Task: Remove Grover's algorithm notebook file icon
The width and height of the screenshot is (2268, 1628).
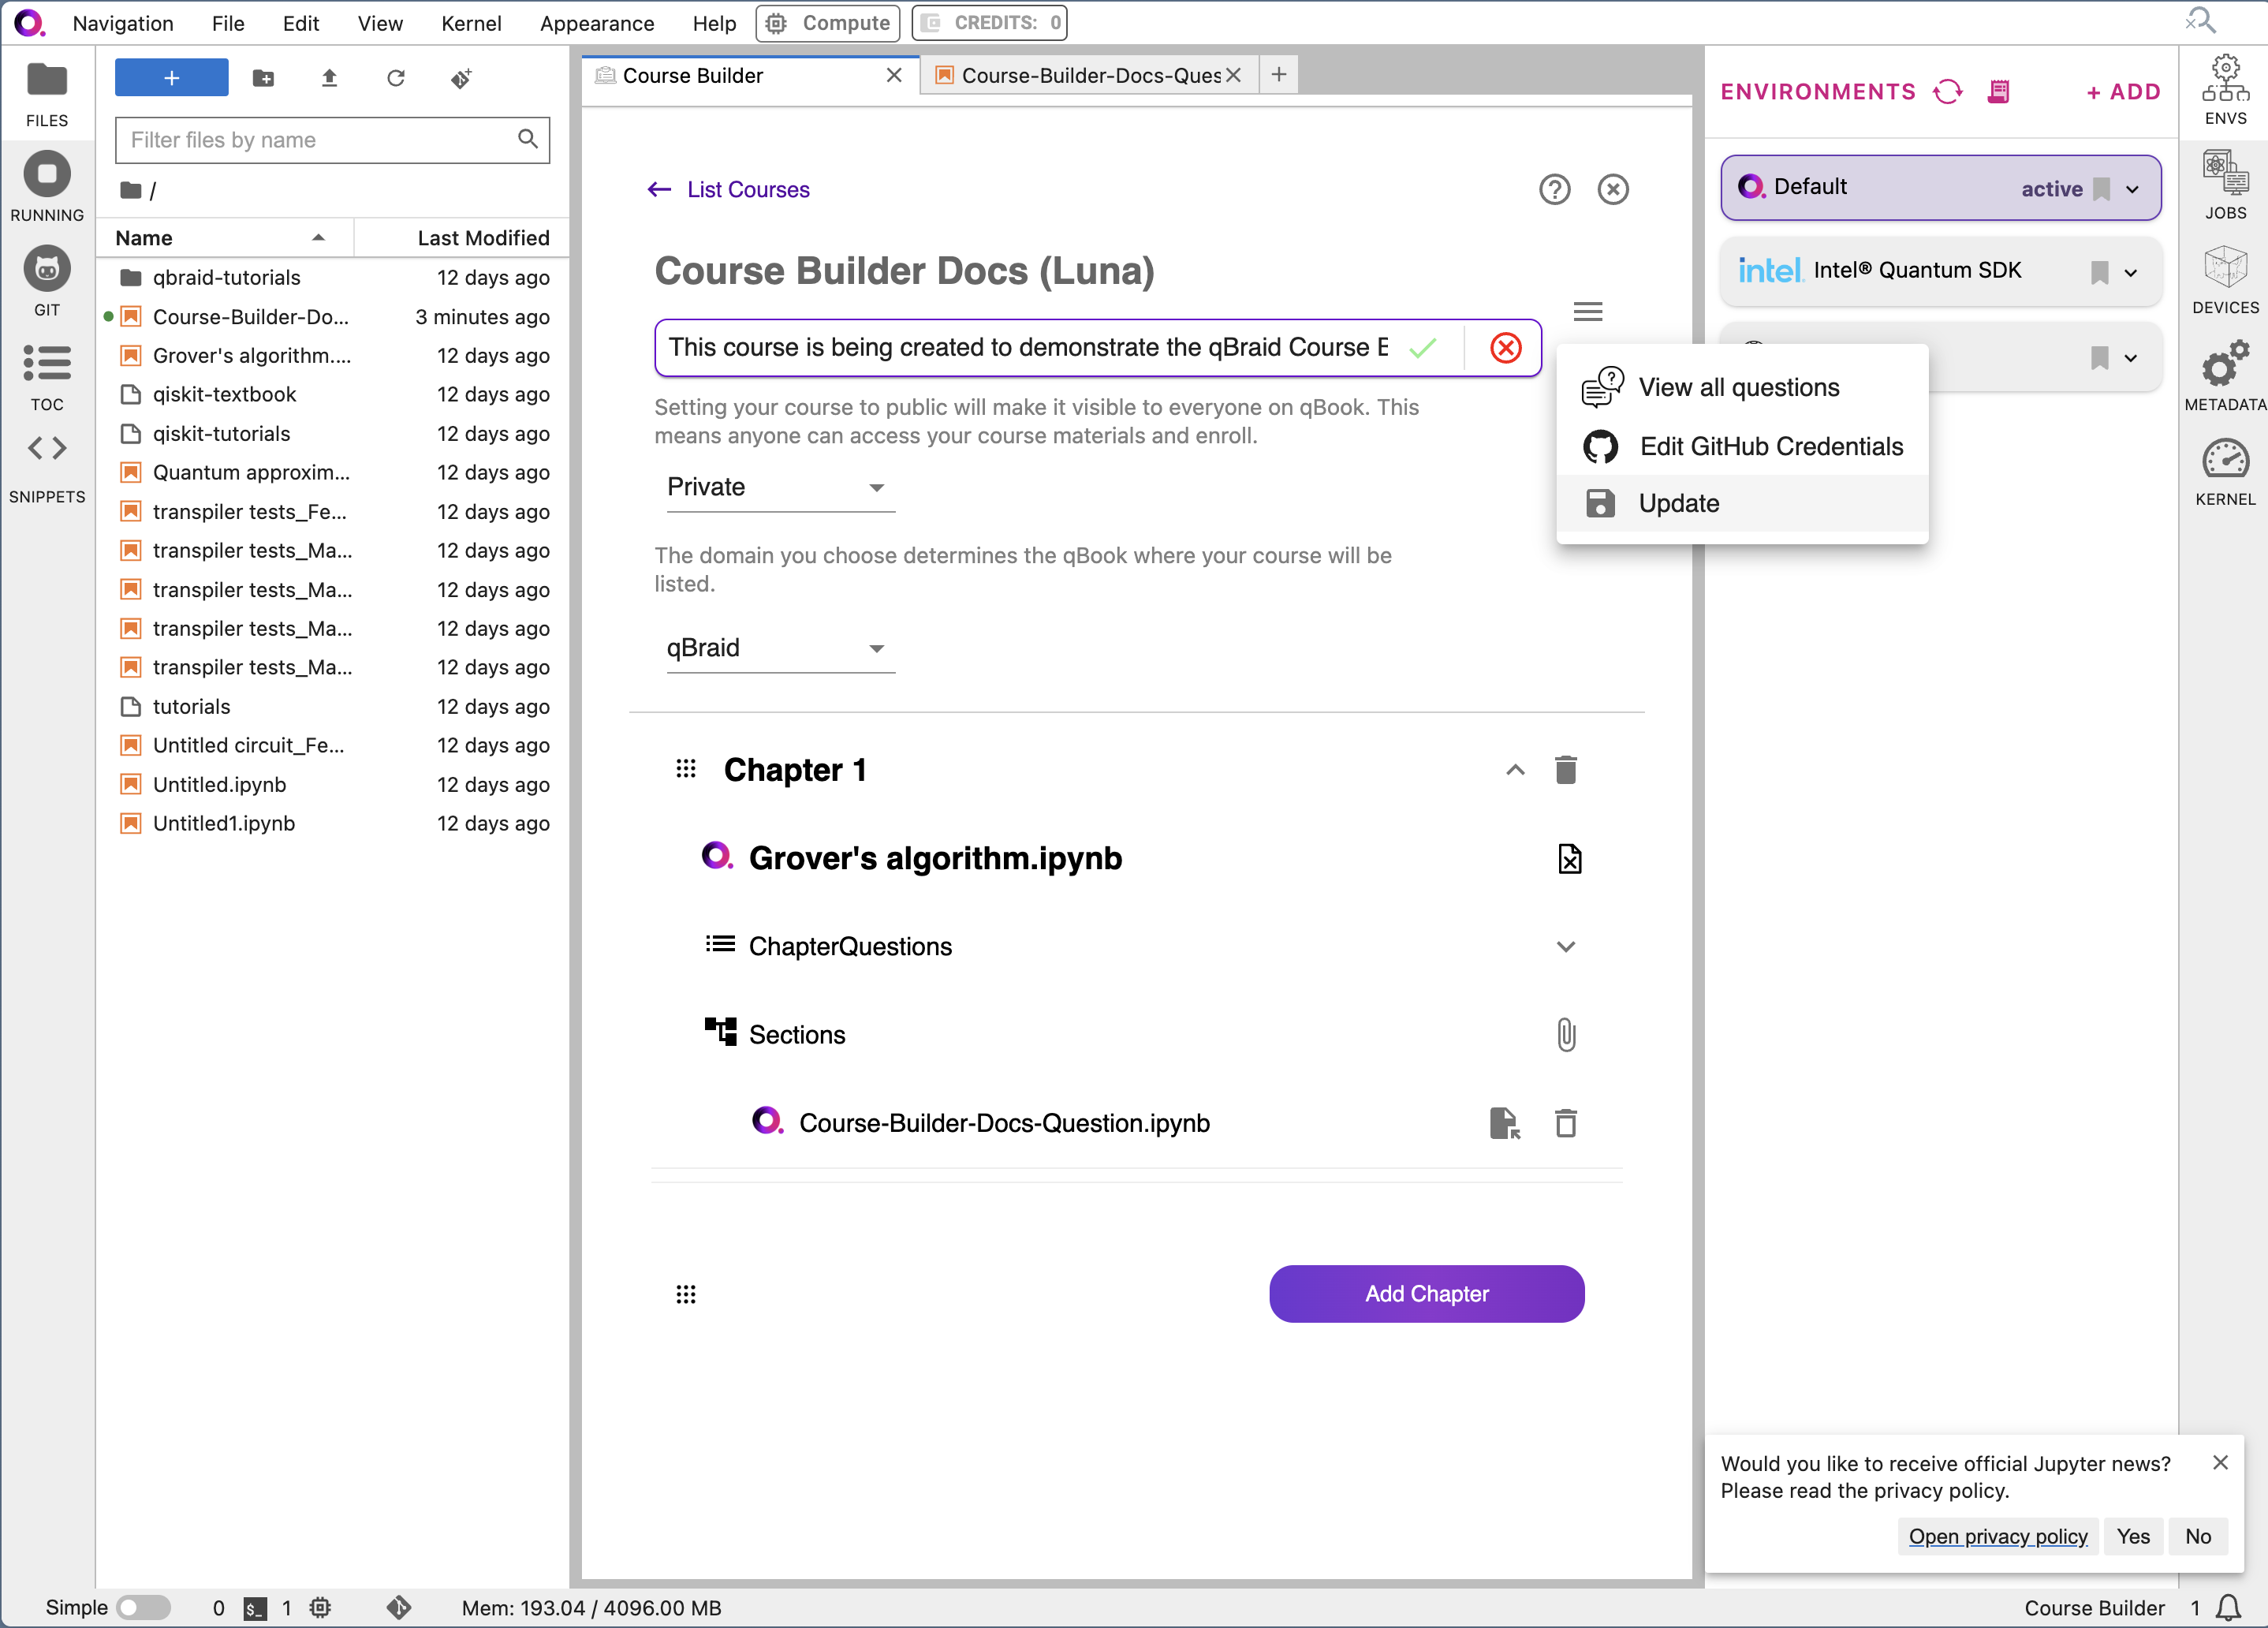Action: click(1569, 859)
